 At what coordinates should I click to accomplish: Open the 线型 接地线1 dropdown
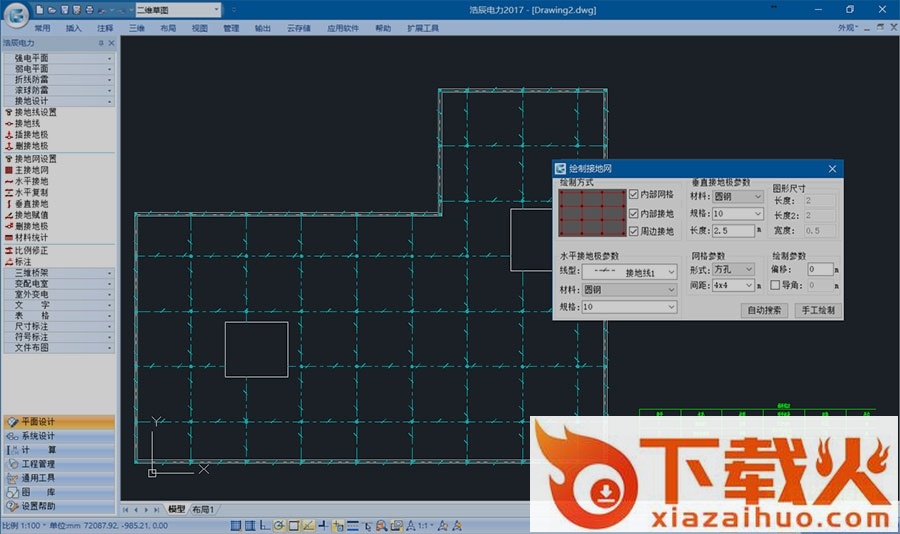[630, 272]
